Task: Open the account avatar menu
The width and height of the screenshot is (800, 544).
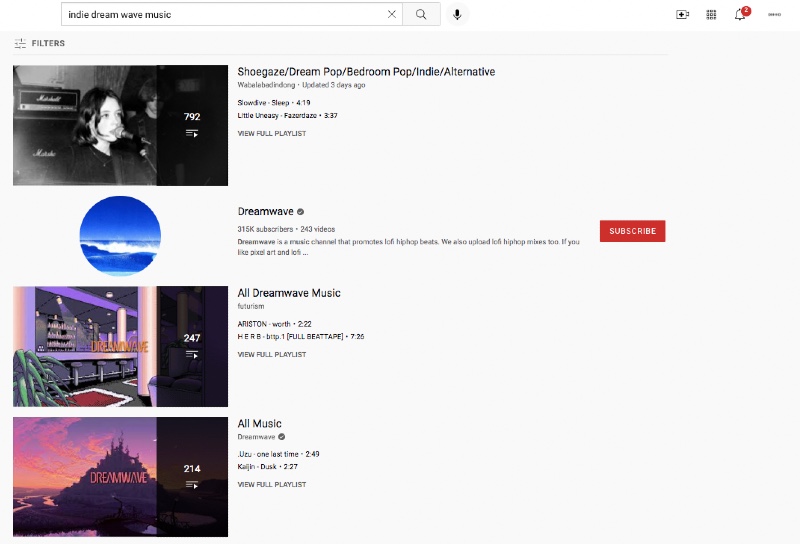Action: (774, 14)
